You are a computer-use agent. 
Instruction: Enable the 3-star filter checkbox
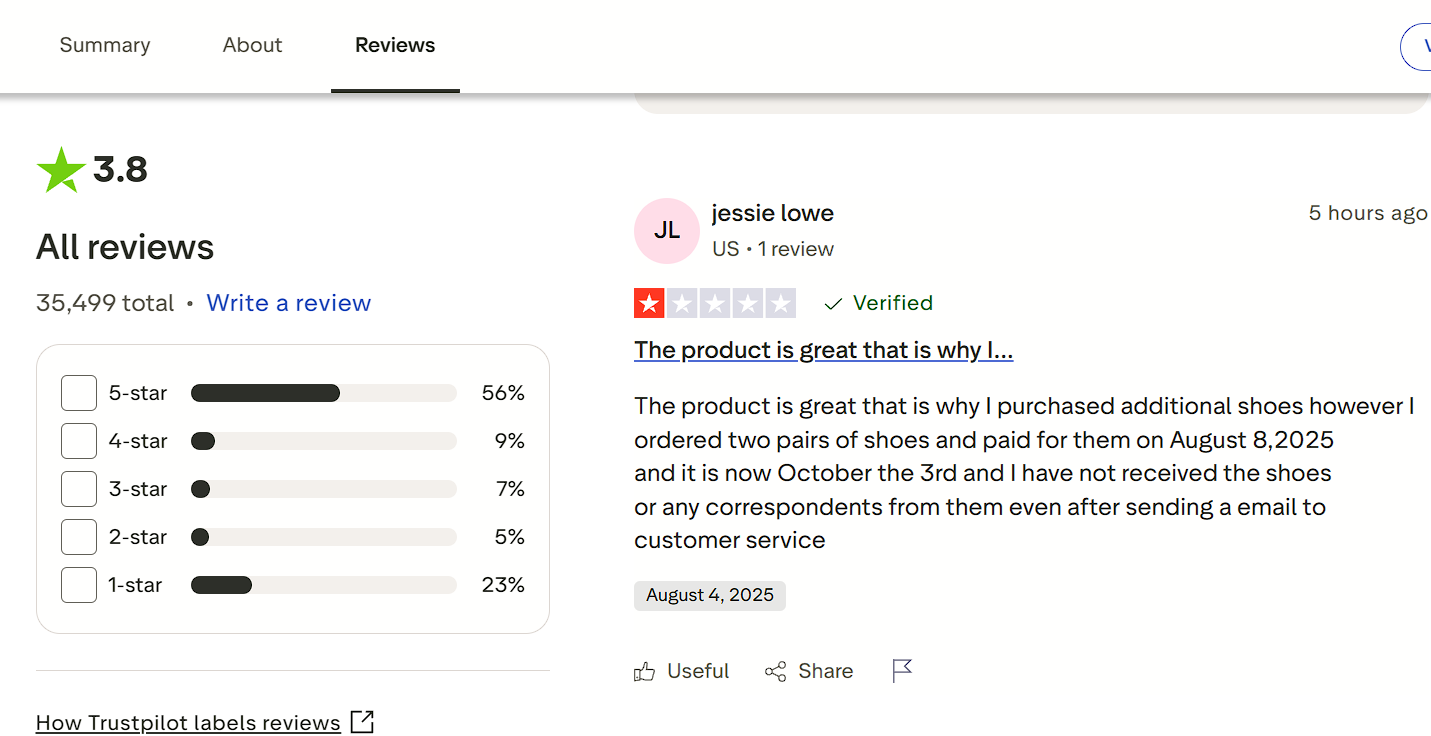79,489
